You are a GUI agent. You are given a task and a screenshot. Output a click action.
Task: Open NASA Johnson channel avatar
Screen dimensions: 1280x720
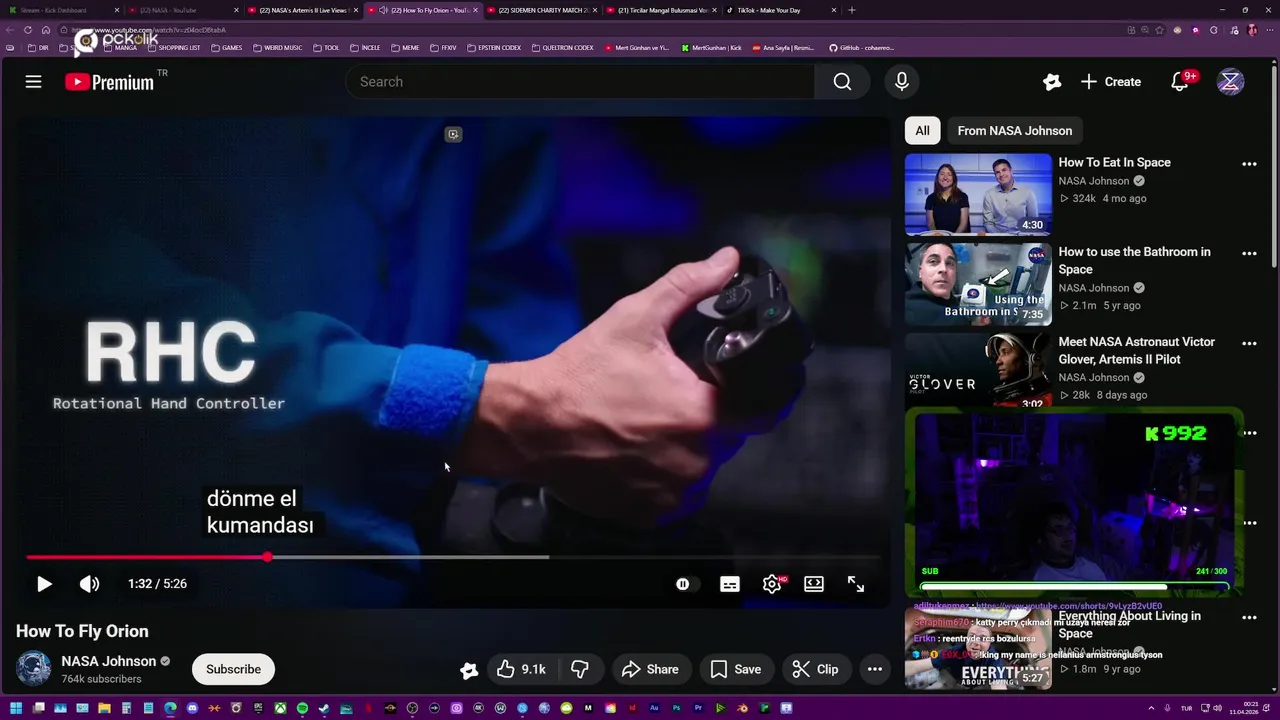[x=33, y=669]
